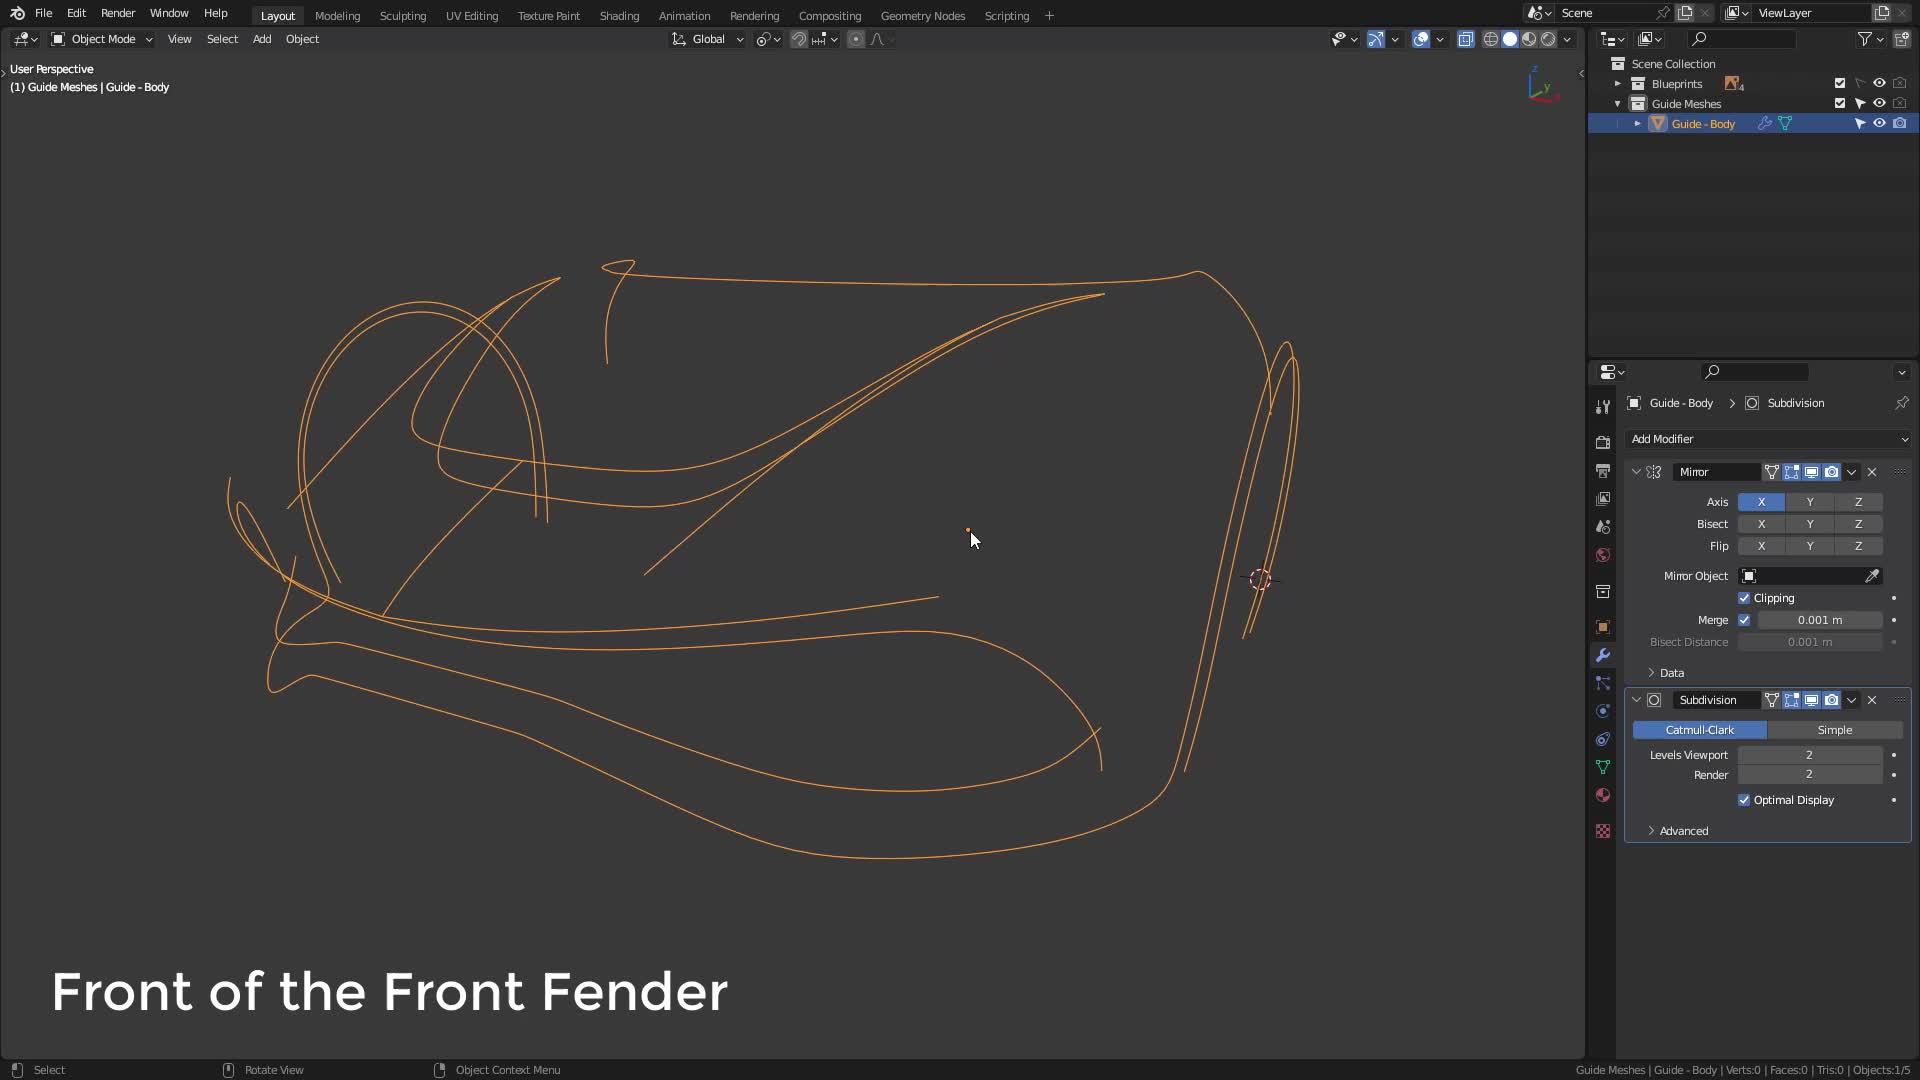Toggle the pin icon in properties header
Image resolution: width=1920 pixels, height=1080 pixels.
coord(1901,403)
